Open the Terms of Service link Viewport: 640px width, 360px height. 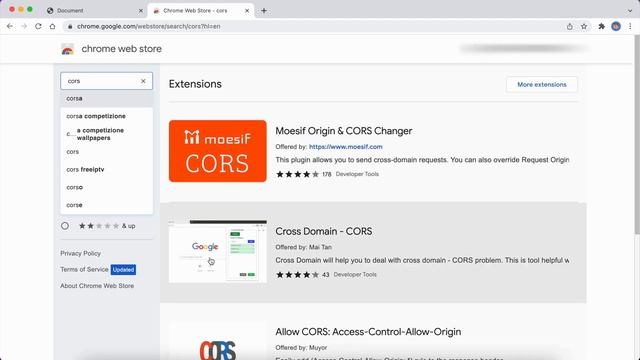pyautogui.click(x=84, y=269)
